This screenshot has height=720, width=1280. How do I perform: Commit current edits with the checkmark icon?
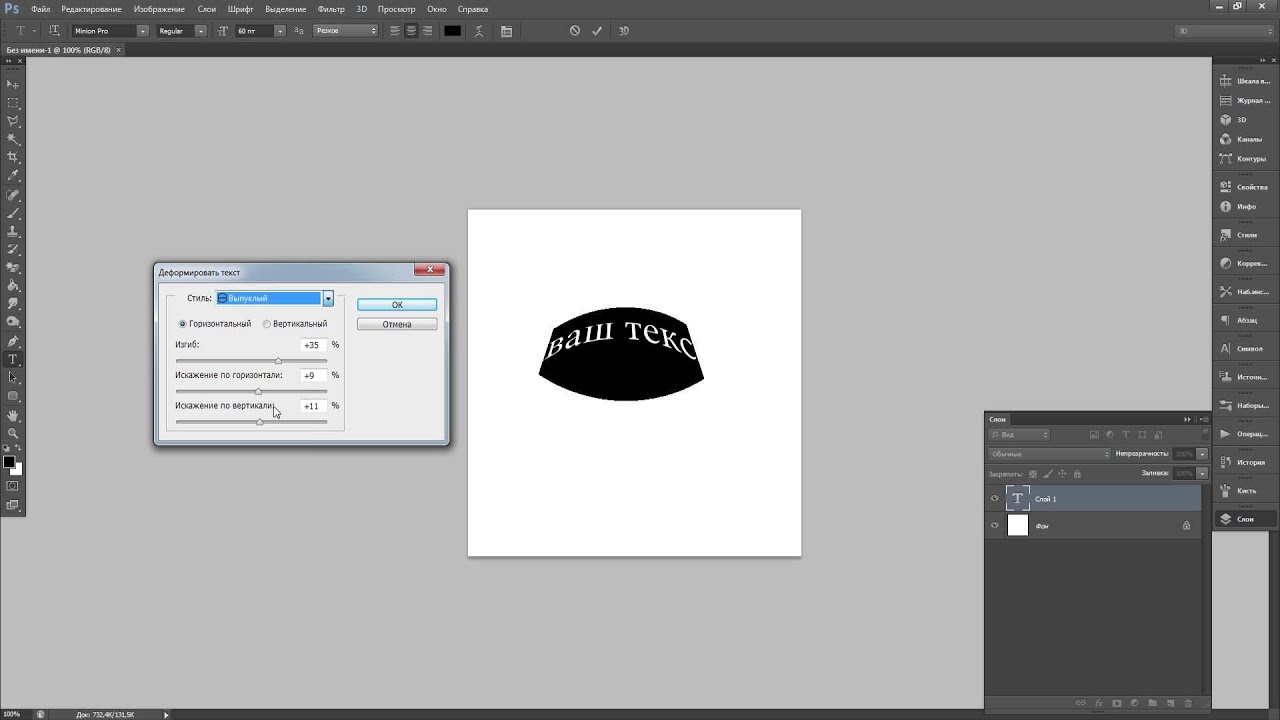(x=597, y=31)
